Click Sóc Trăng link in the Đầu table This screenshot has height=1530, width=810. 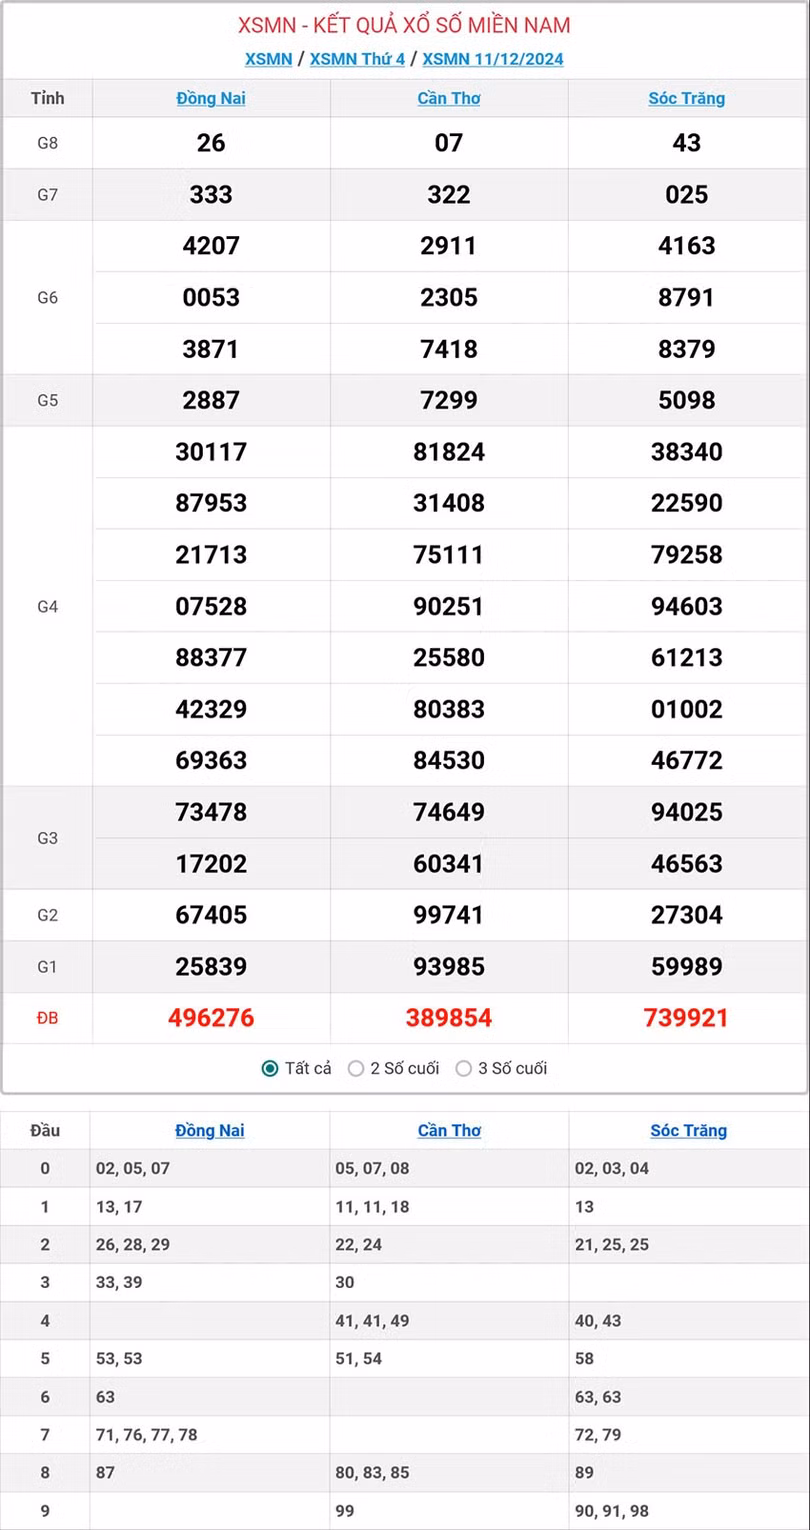[x=688, y=1131]
